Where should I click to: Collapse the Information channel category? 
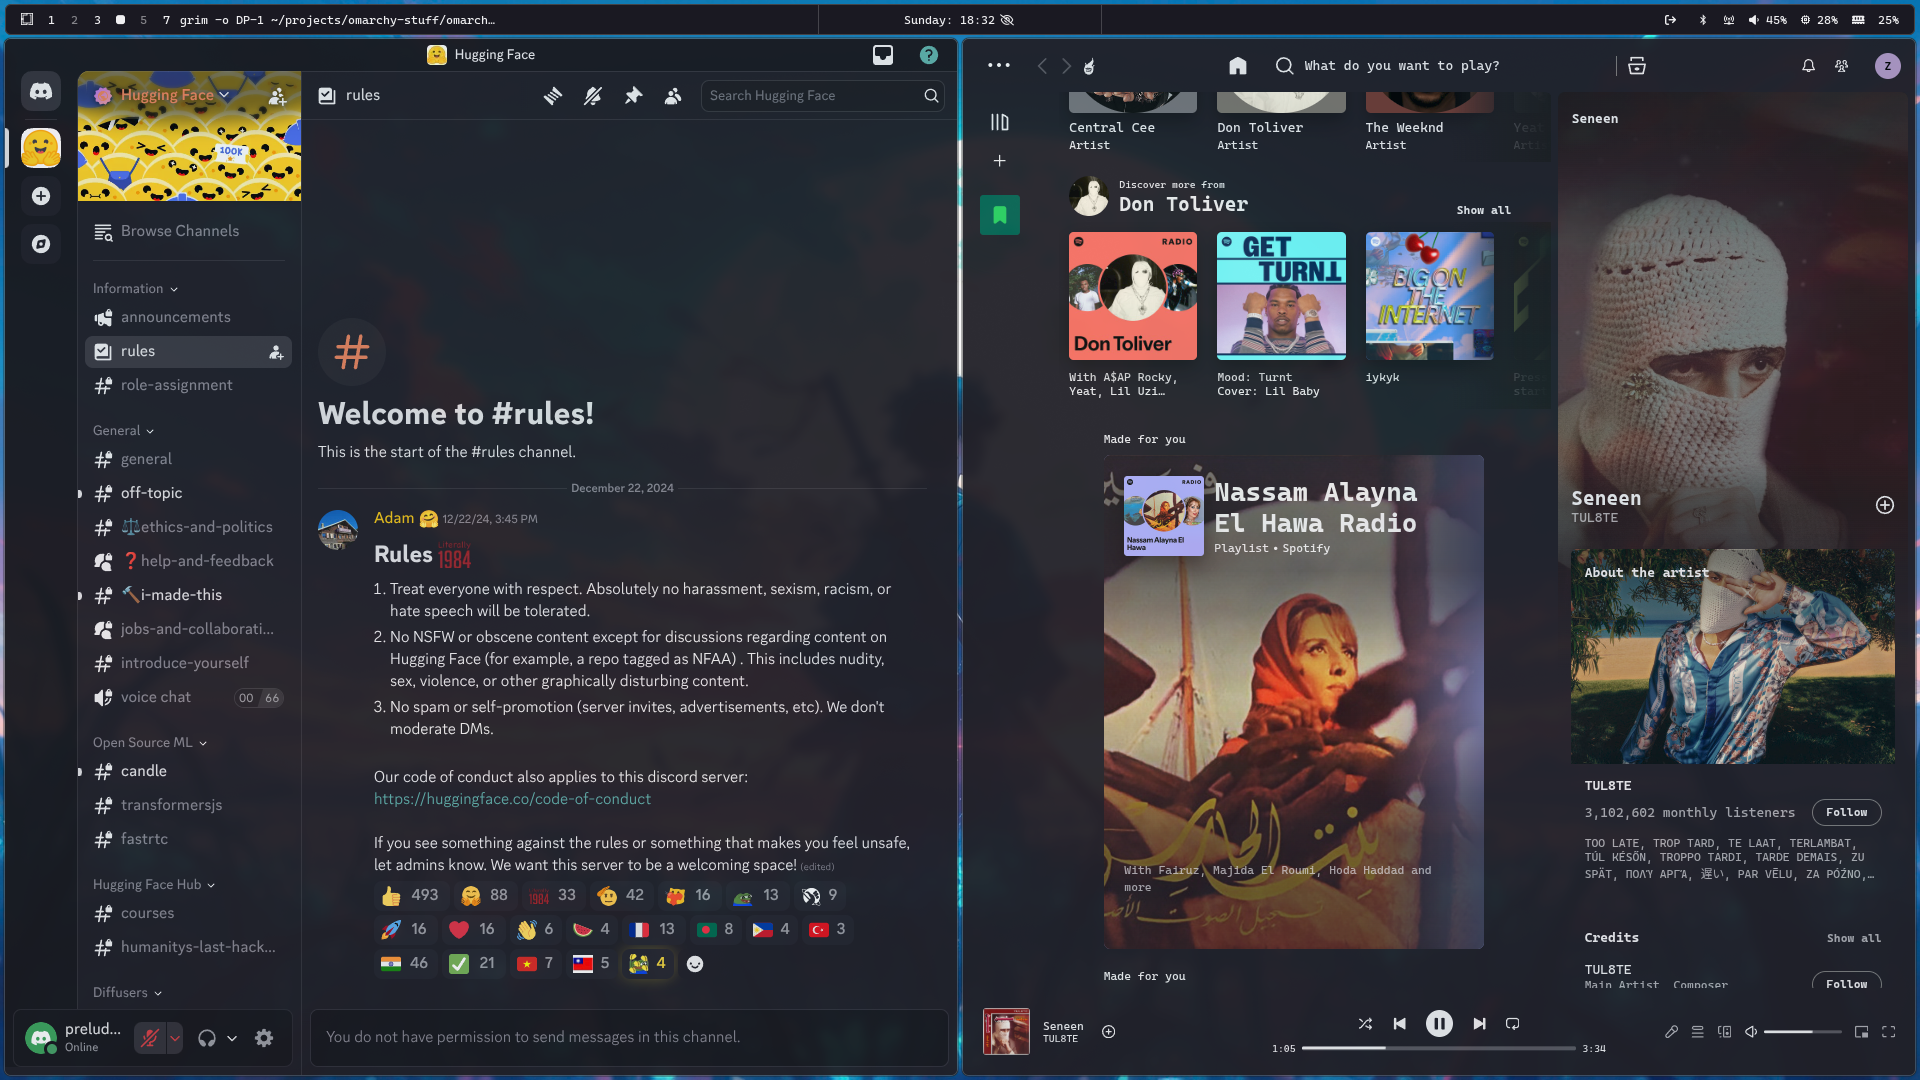[135, 289]
